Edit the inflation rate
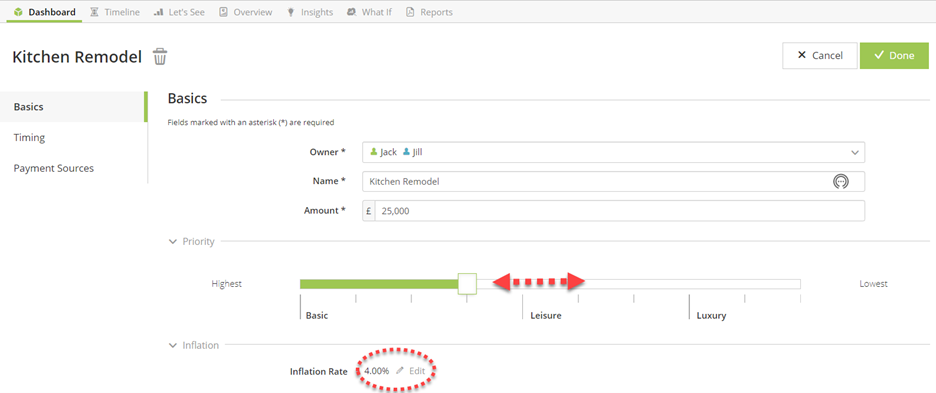 411,371
